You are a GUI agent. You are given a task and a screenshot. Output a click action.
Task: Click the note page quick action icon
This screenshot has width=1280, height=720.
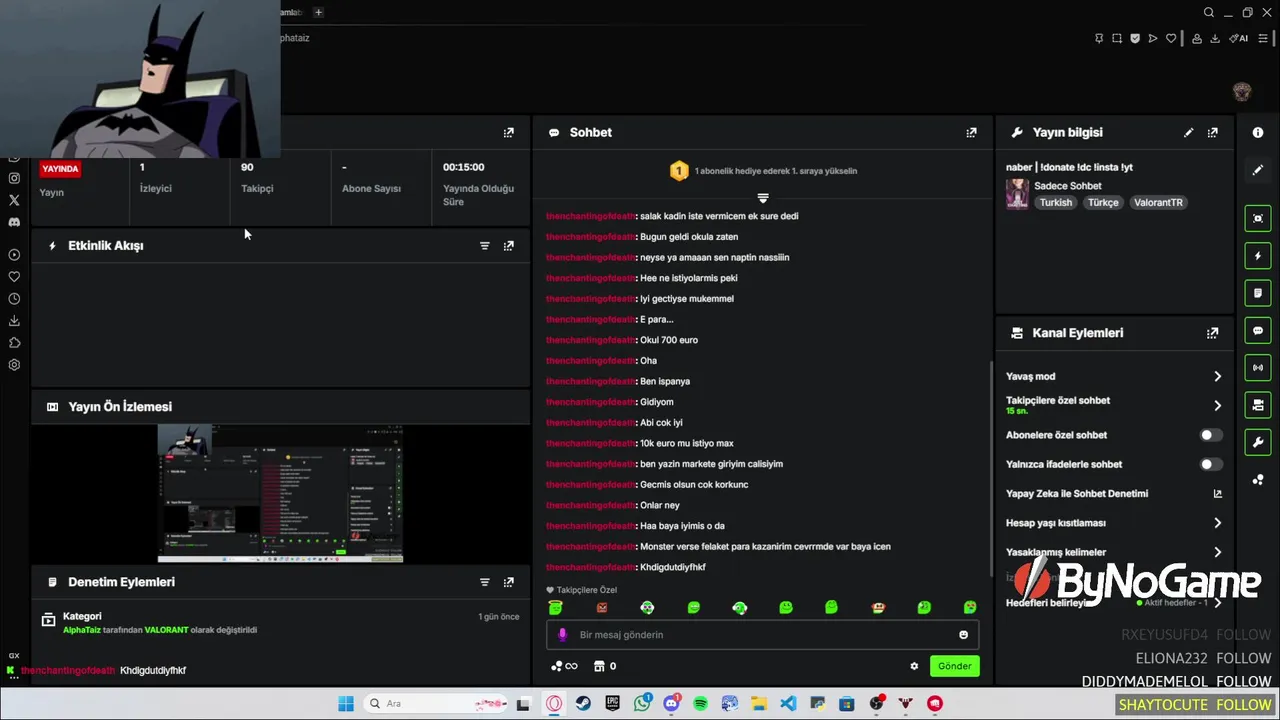[x=1258, y=293]
